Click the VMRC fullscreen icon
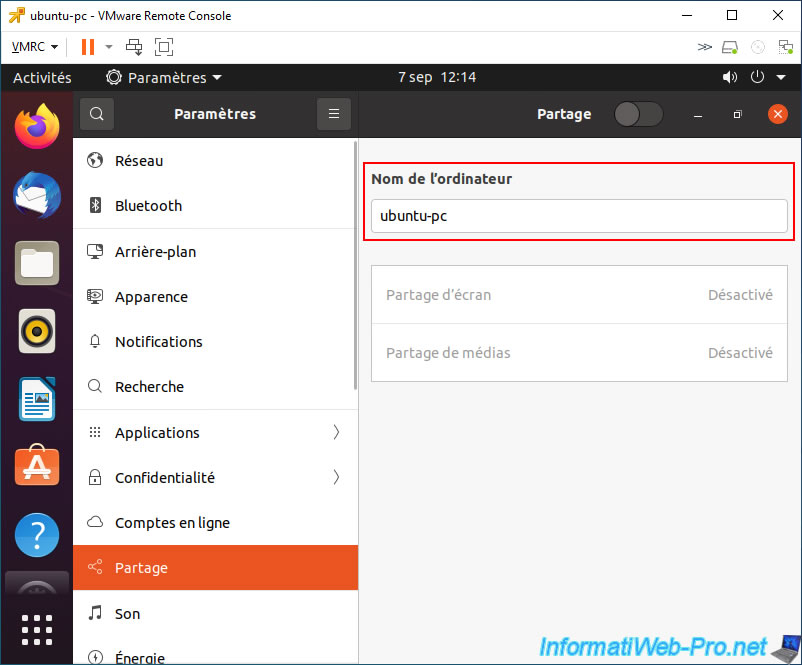 [x=164, y=47]
